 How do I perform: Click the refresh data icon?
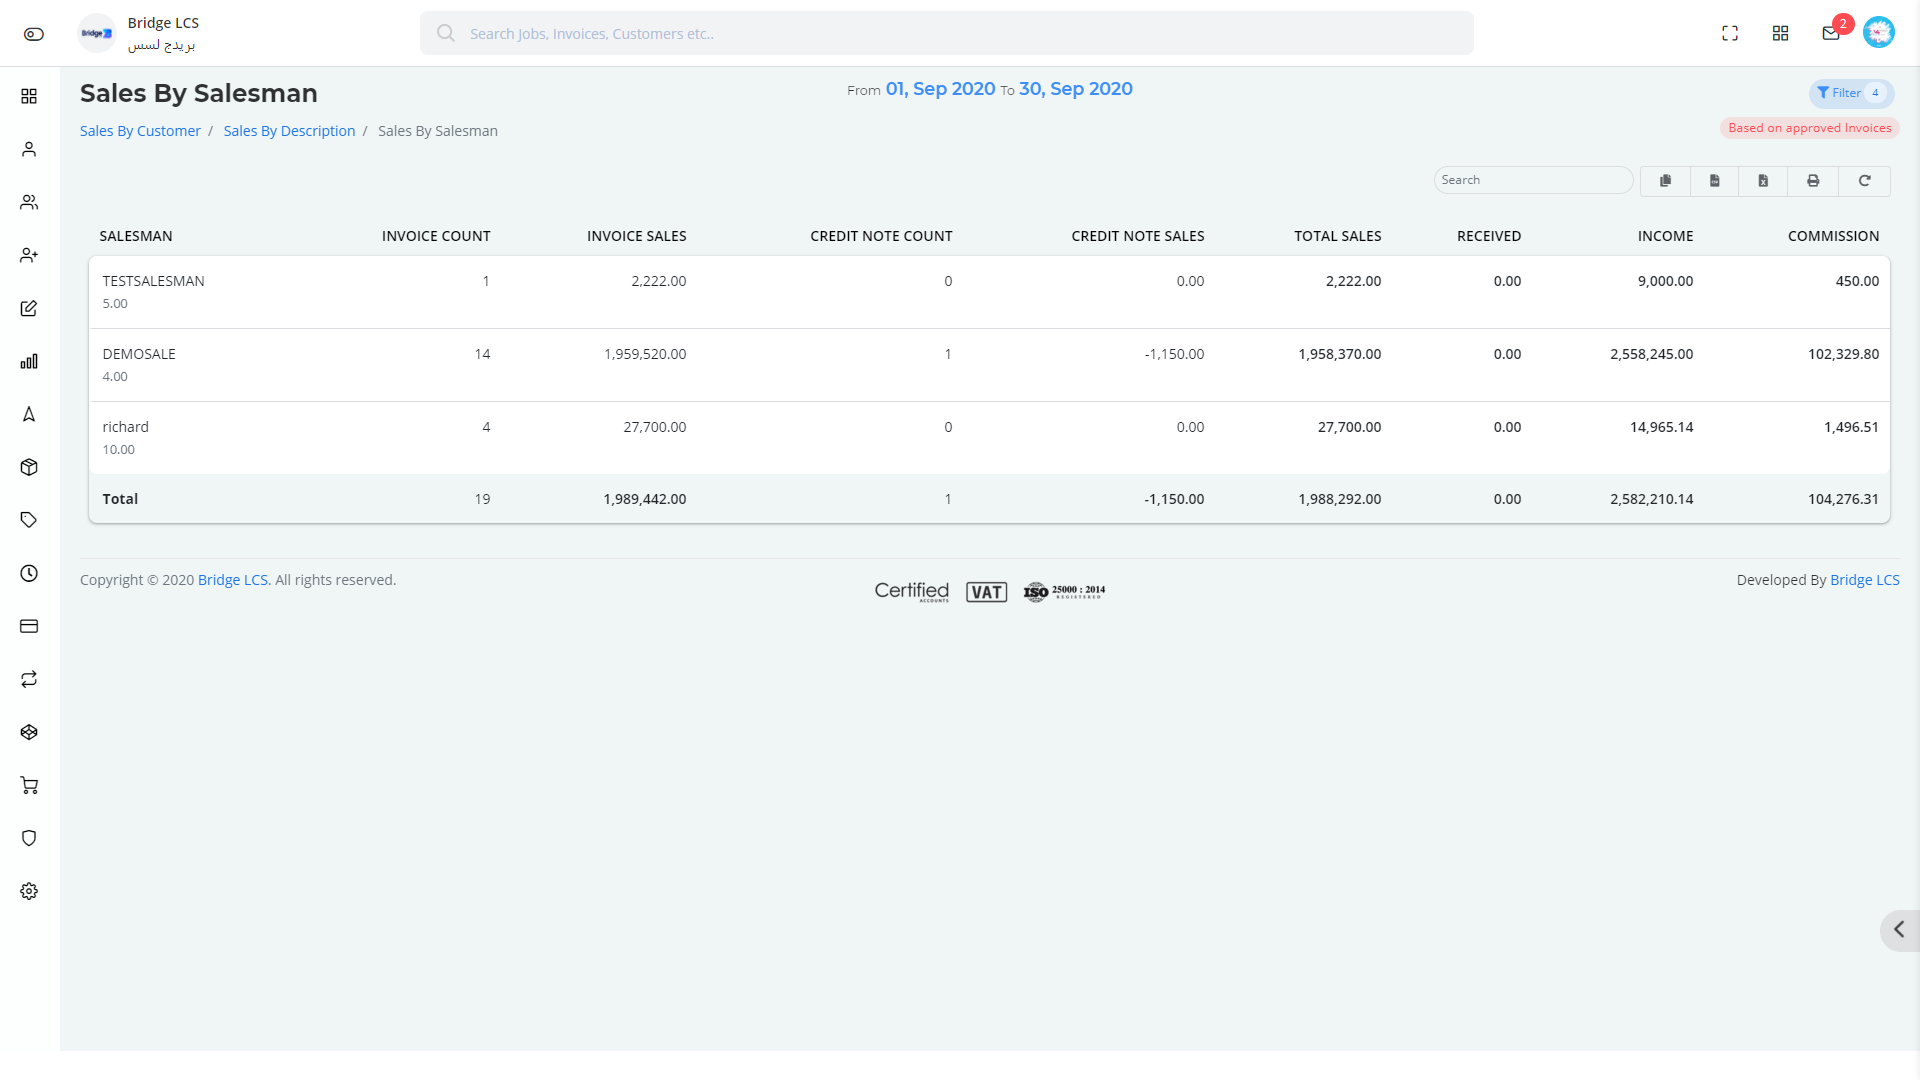[x=1863, y=181]
